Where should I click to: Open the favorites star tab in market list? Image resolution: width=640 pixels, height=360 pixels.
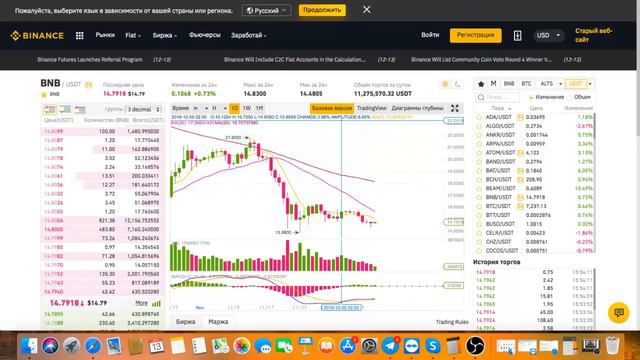[x=481, y=84]
